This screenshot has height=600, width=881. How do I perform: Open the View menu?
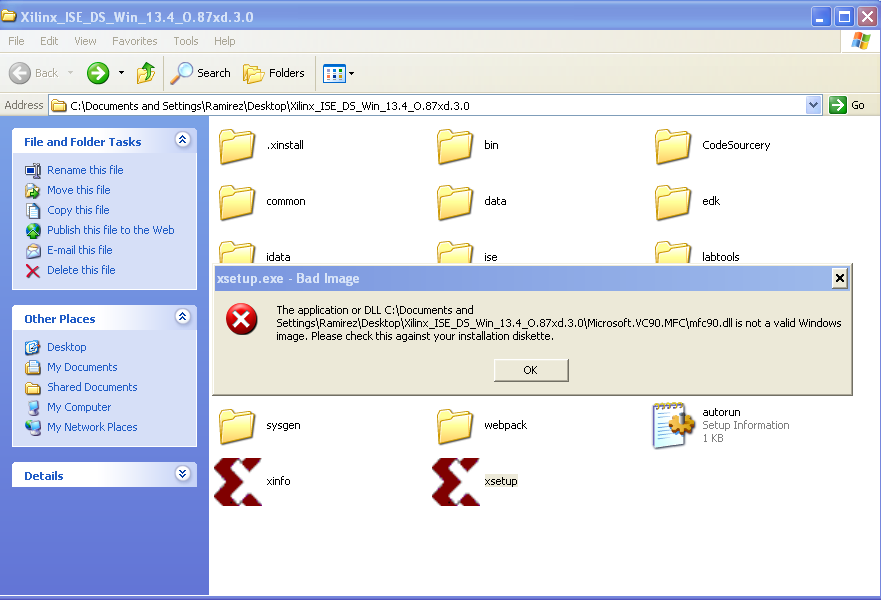[85, 41]
